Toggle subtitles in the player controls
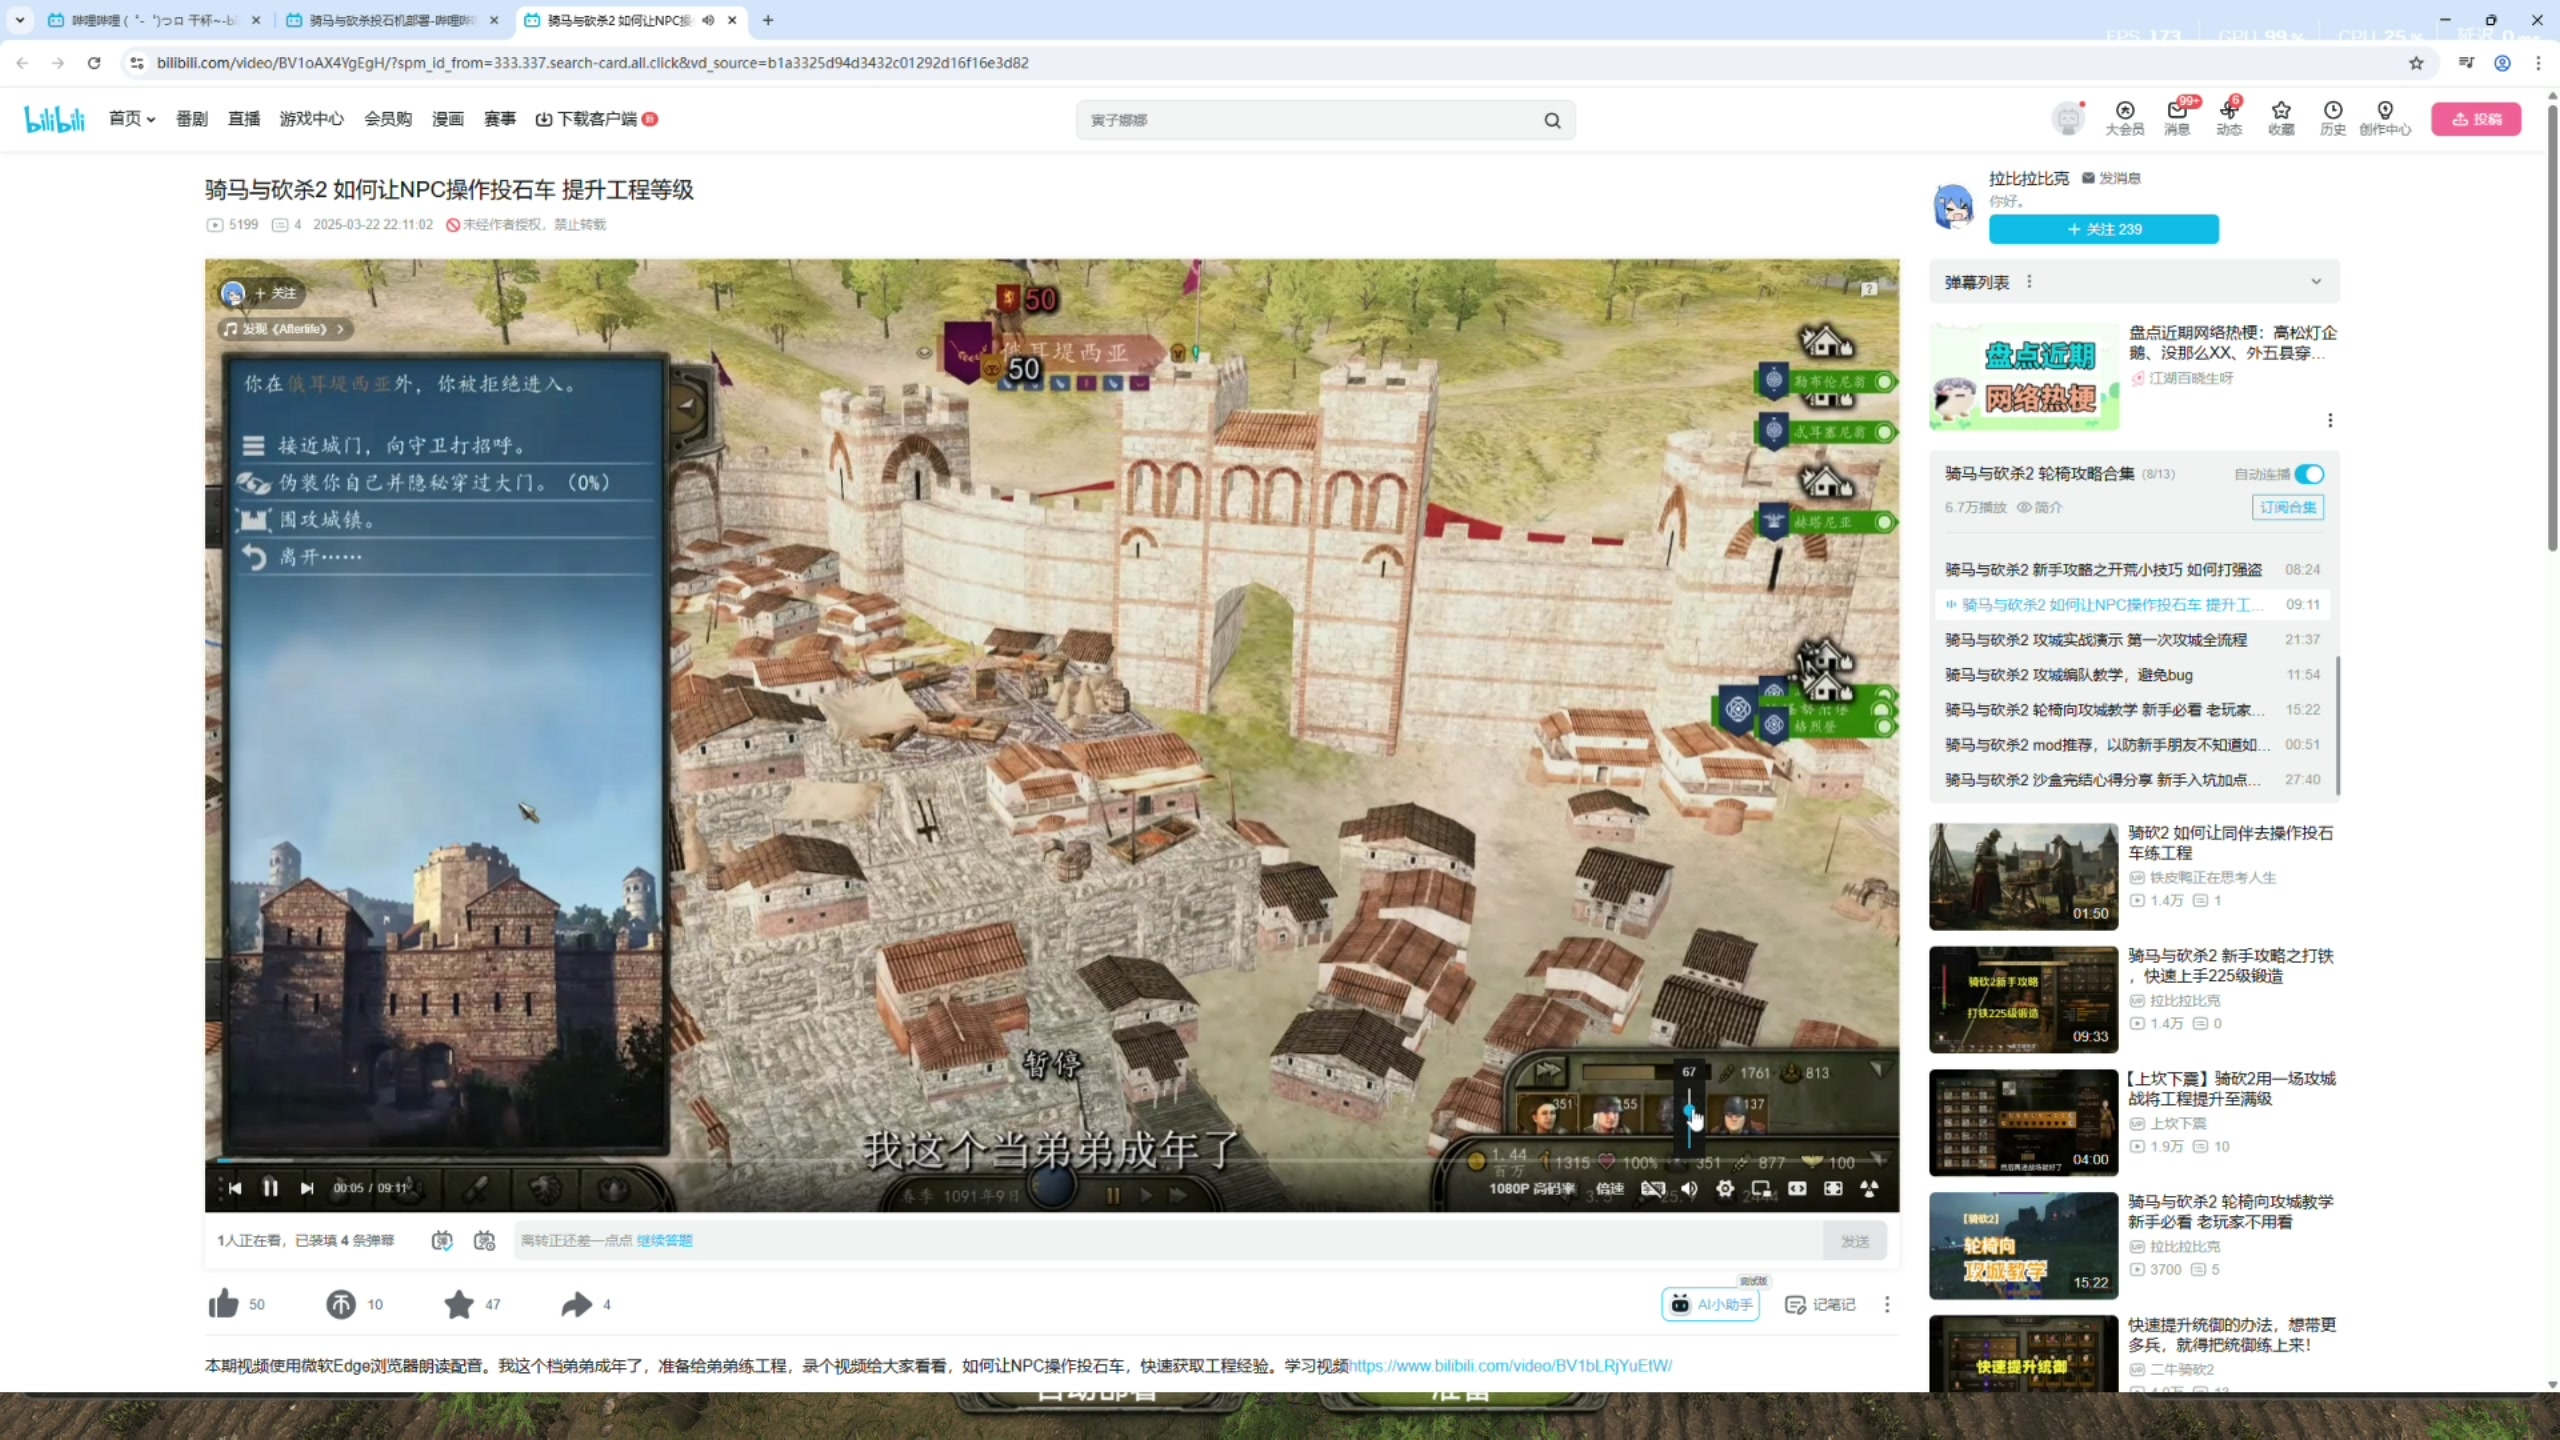Viewport: 2560px width, 1440px height. (x=1653, y=1188)
